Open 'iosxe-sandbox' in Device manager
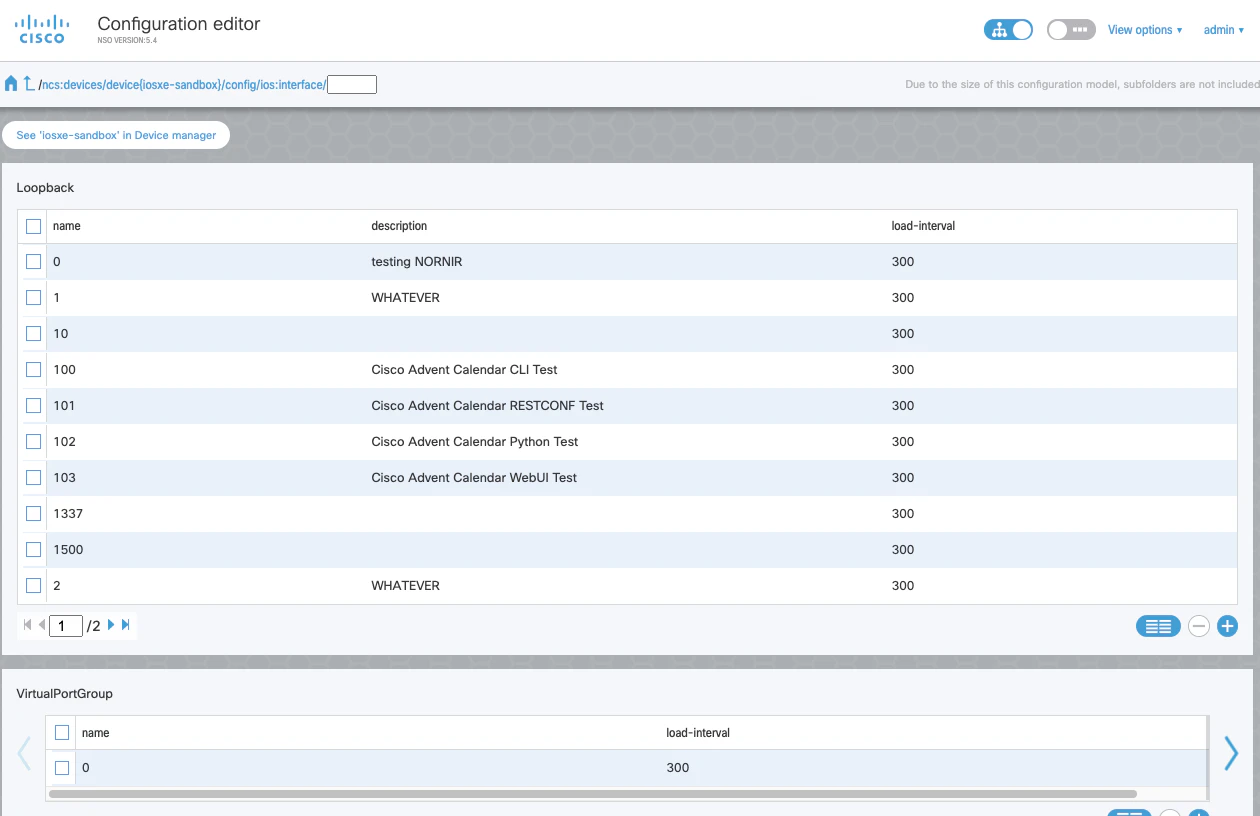The image size is (1260, 816). (116, 135)
